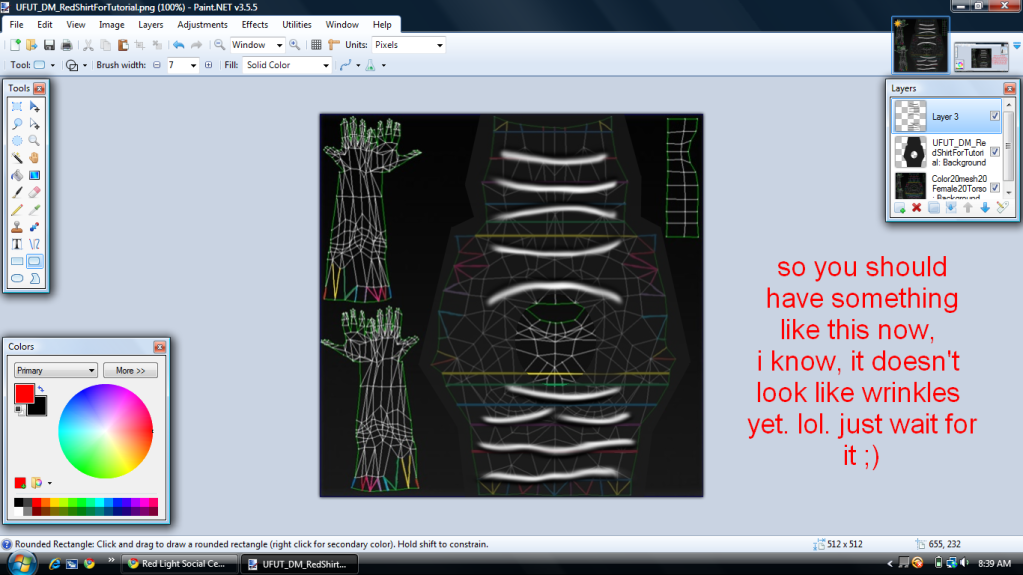Open the Primary color selector dropdown

pyautogui.click(x=55, y=371)
